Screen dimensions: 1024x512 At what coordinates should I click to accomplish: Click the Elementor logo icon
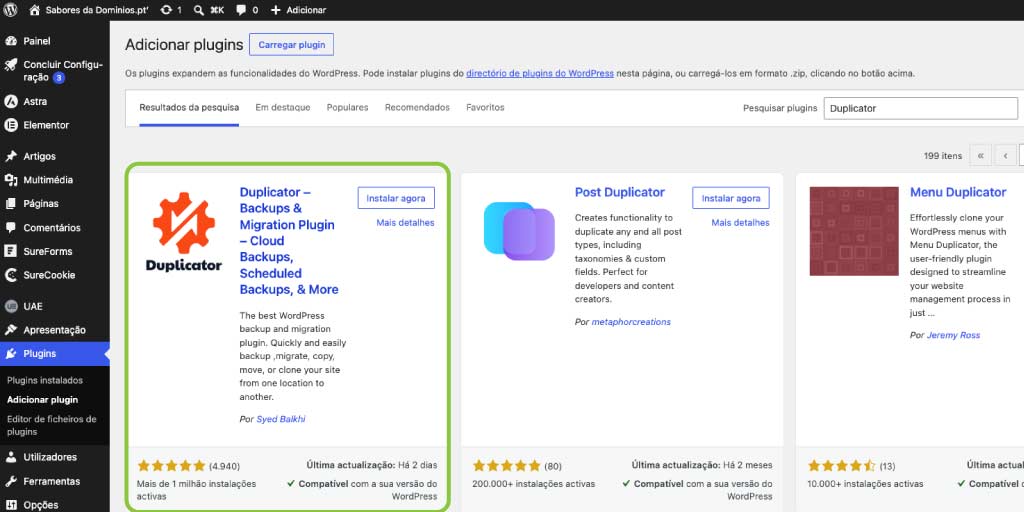(x=10, y=125)
